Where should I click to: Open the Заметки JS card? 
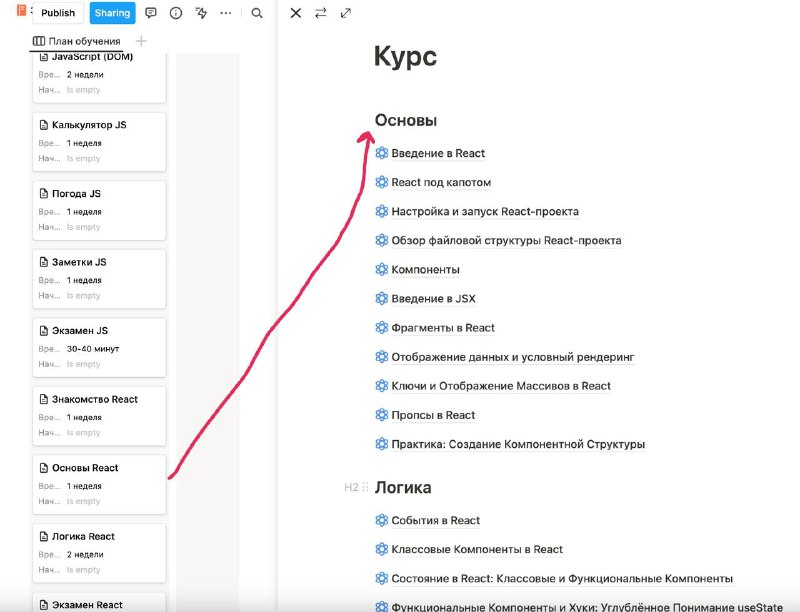[x=99, y=279]
